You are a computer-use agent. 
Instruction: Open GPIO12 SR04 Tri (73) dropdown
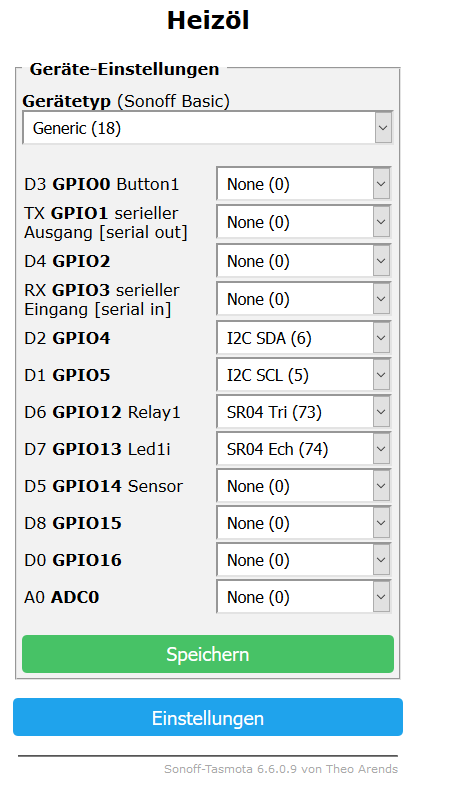point(303,412)
